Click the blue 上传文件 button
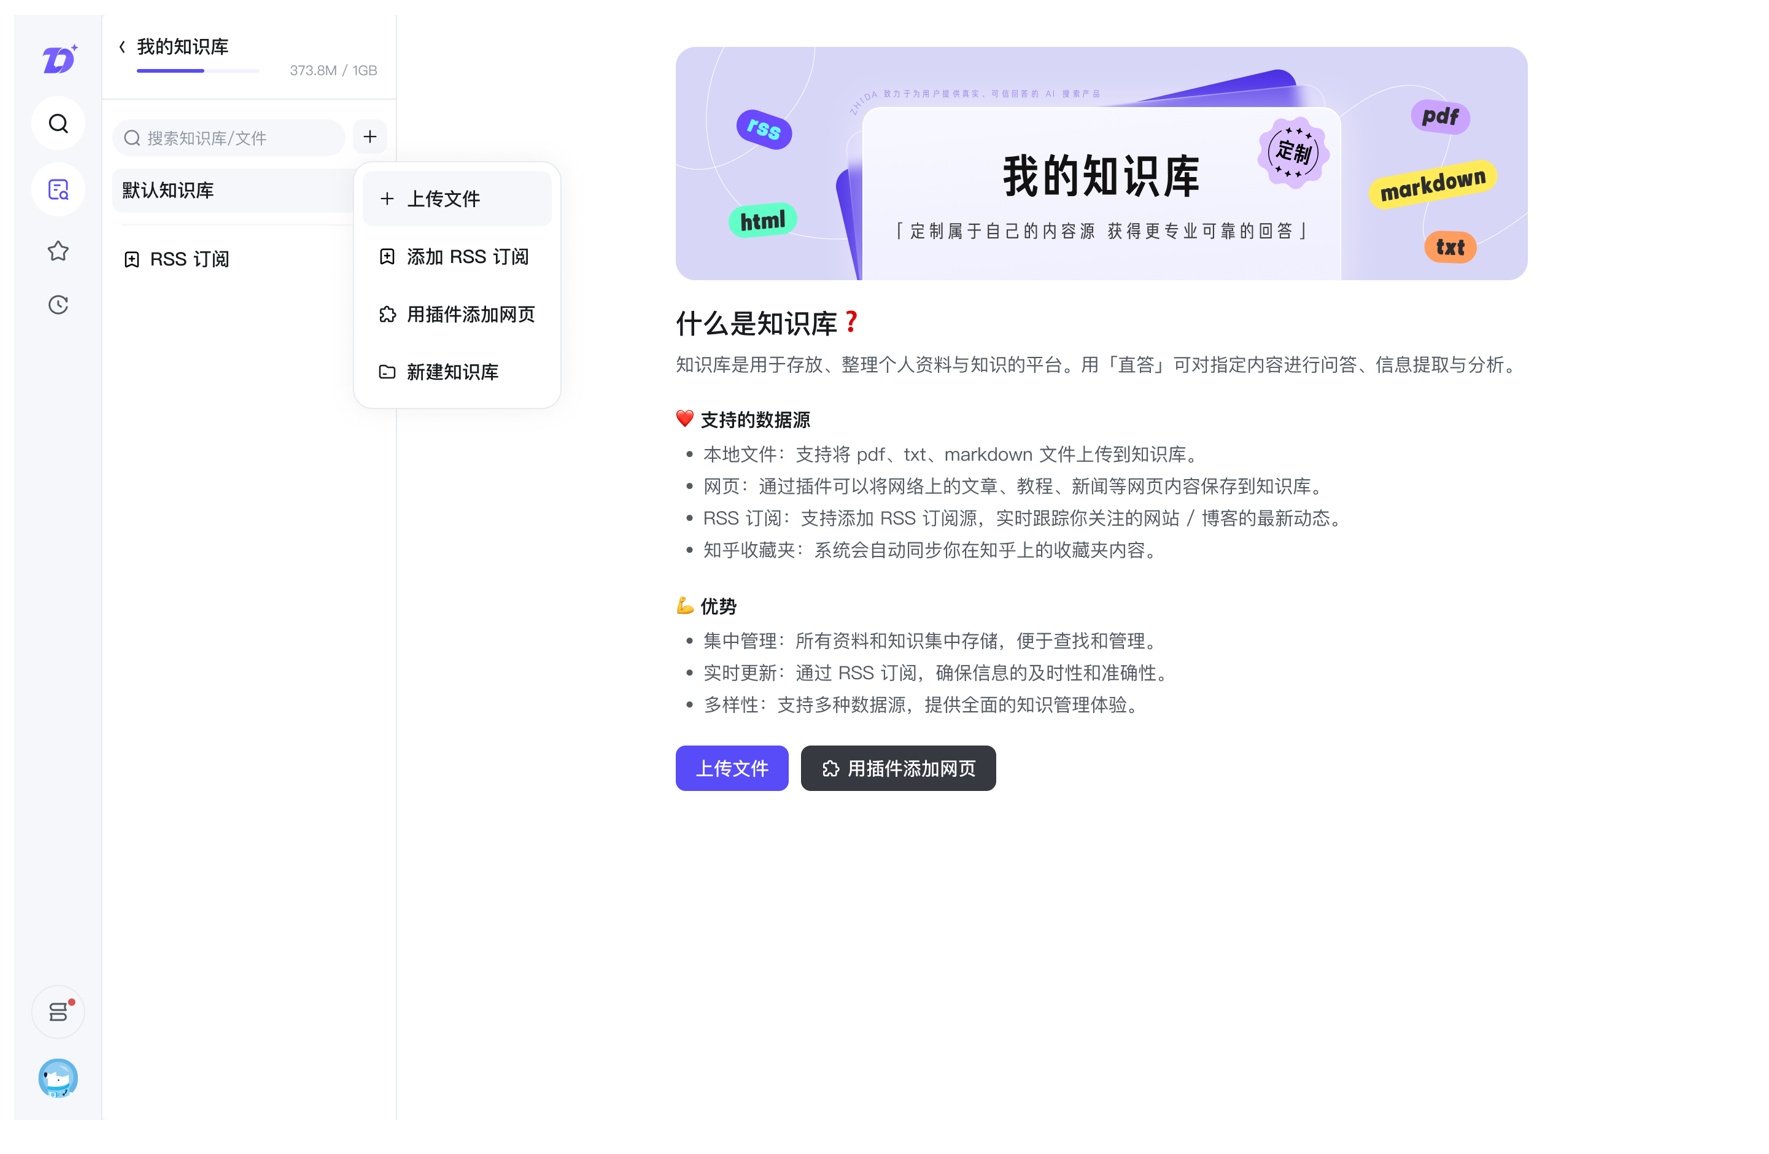This screenshot has height=1154, width=1769. point(732,768)
